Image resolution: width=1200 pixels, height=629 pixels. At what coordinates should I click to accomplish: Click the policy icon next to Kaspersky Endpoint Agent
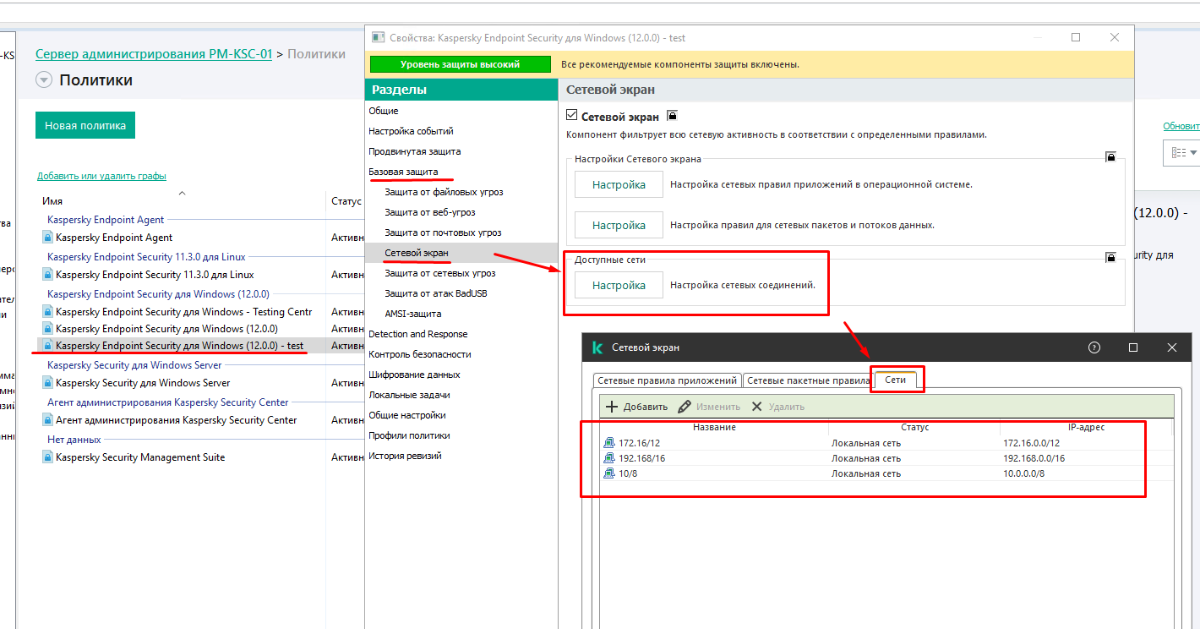47,238
